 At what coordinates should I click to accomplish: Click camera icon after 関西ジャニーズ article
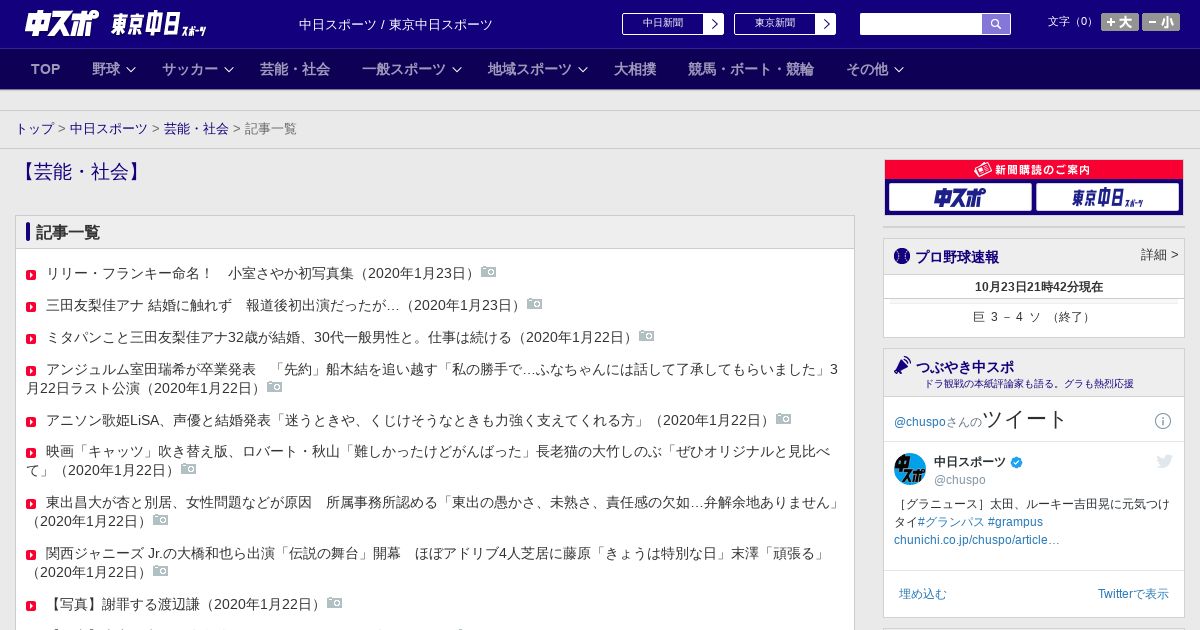click(x=161, y=571)
